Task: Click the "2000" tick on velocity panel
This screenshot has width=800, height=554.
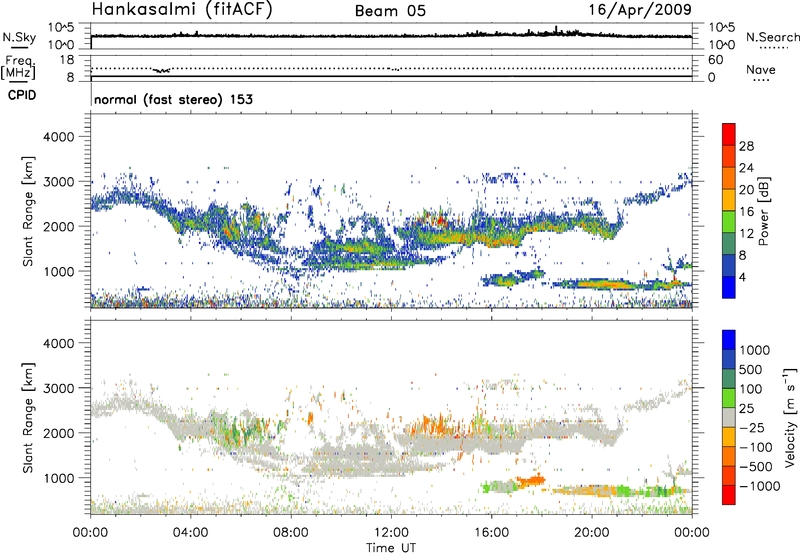Action: [x=58, y=433]
